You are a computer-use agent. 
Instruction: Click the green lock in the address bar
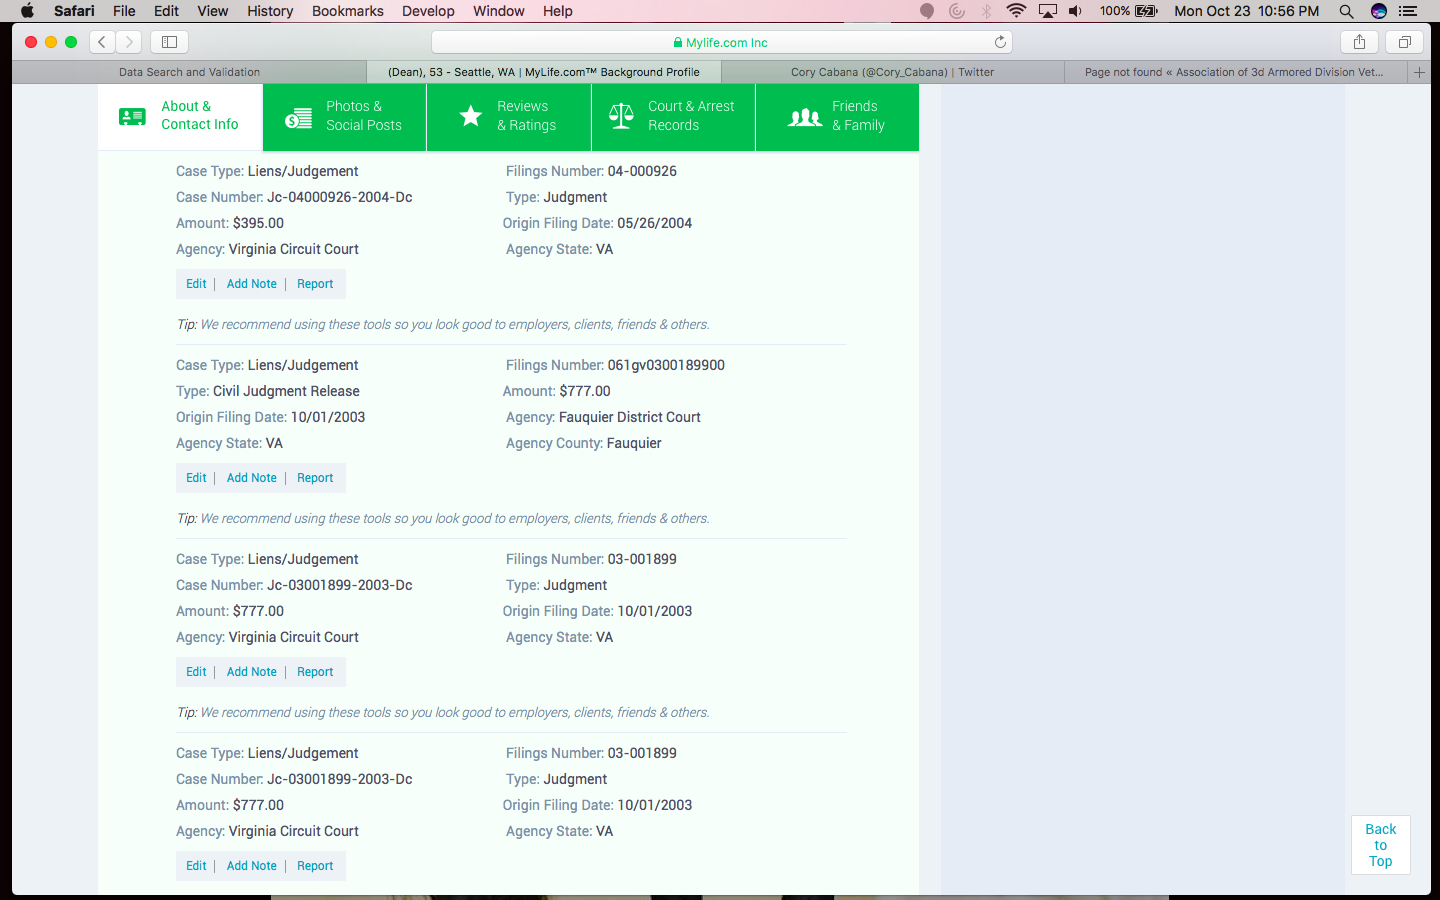pyautogui.click(x=678, y=43)
